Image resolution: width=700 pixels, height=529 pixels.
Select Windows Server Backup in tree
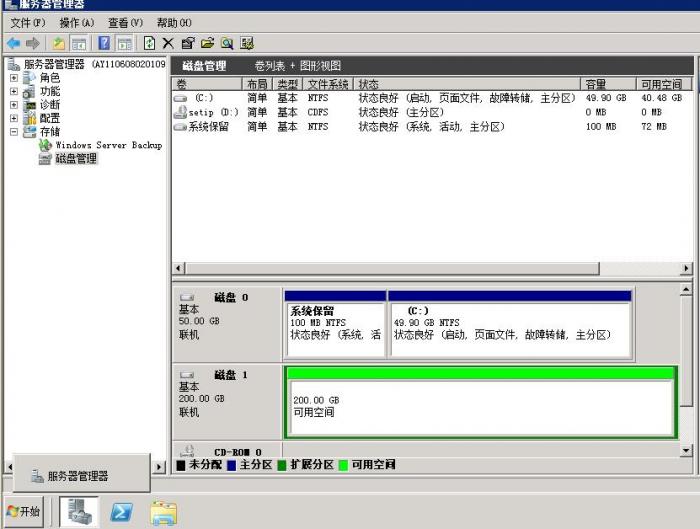(107, 145)
